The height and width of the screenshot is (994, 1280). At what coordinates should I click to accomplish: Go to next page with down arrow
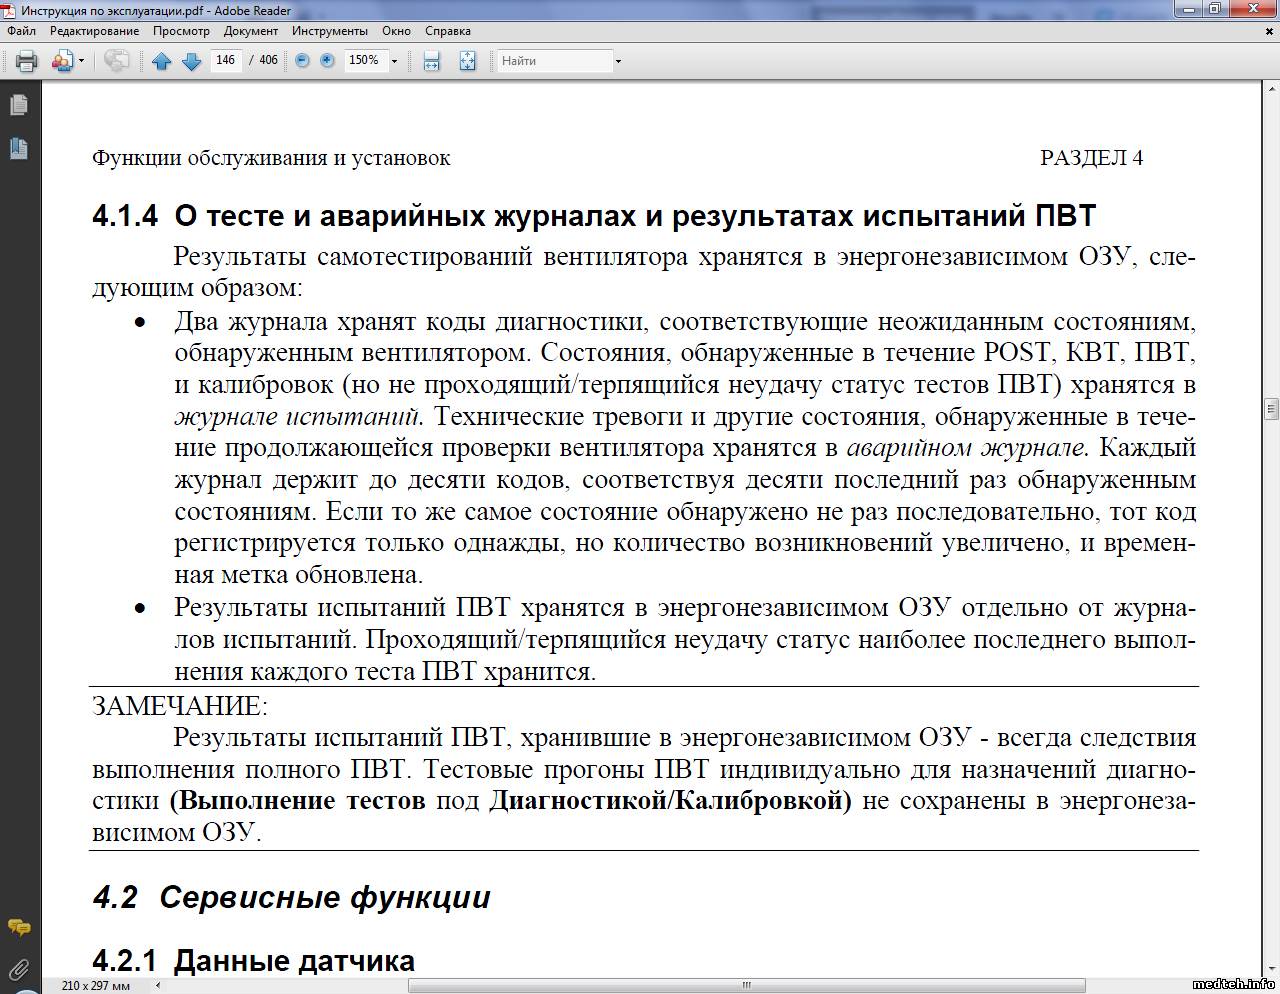192,61
